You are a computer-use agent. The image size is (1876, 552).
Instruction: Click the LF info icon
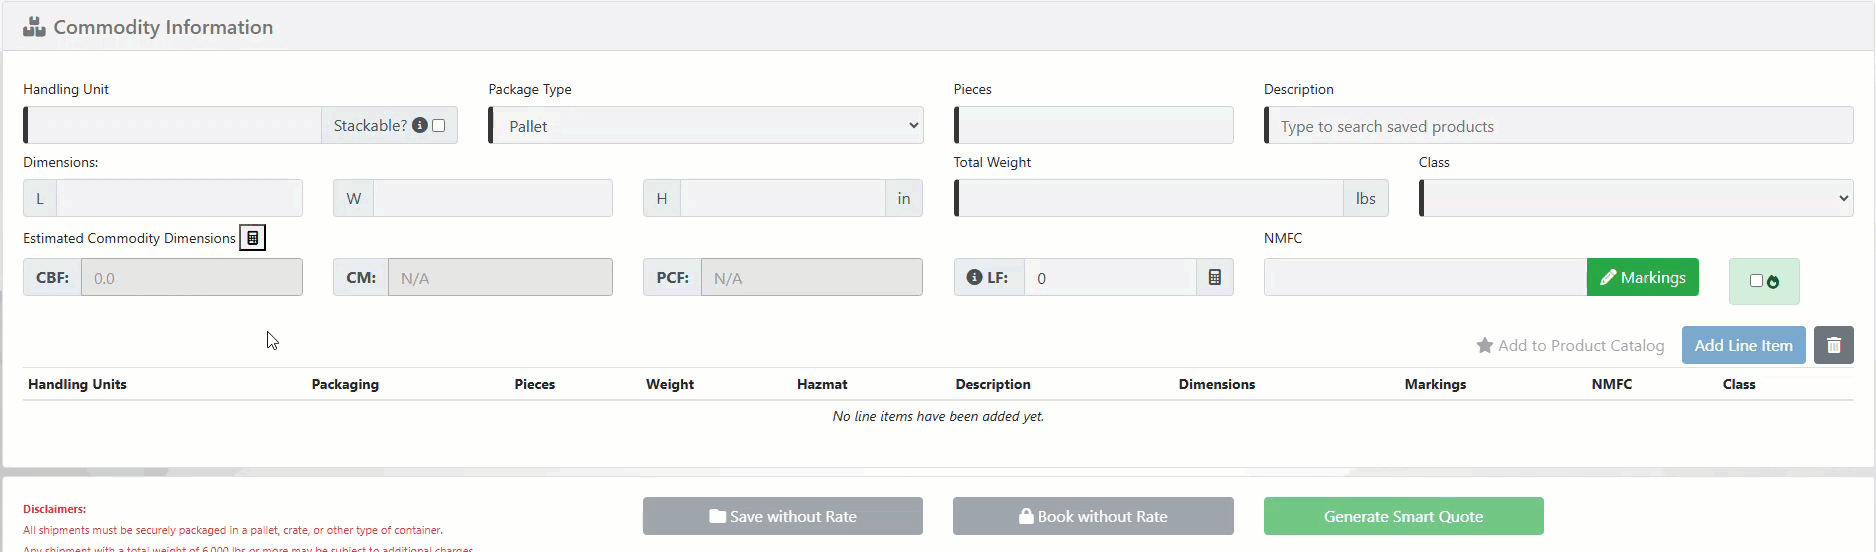pyautogui.click(x=974, y=278)
